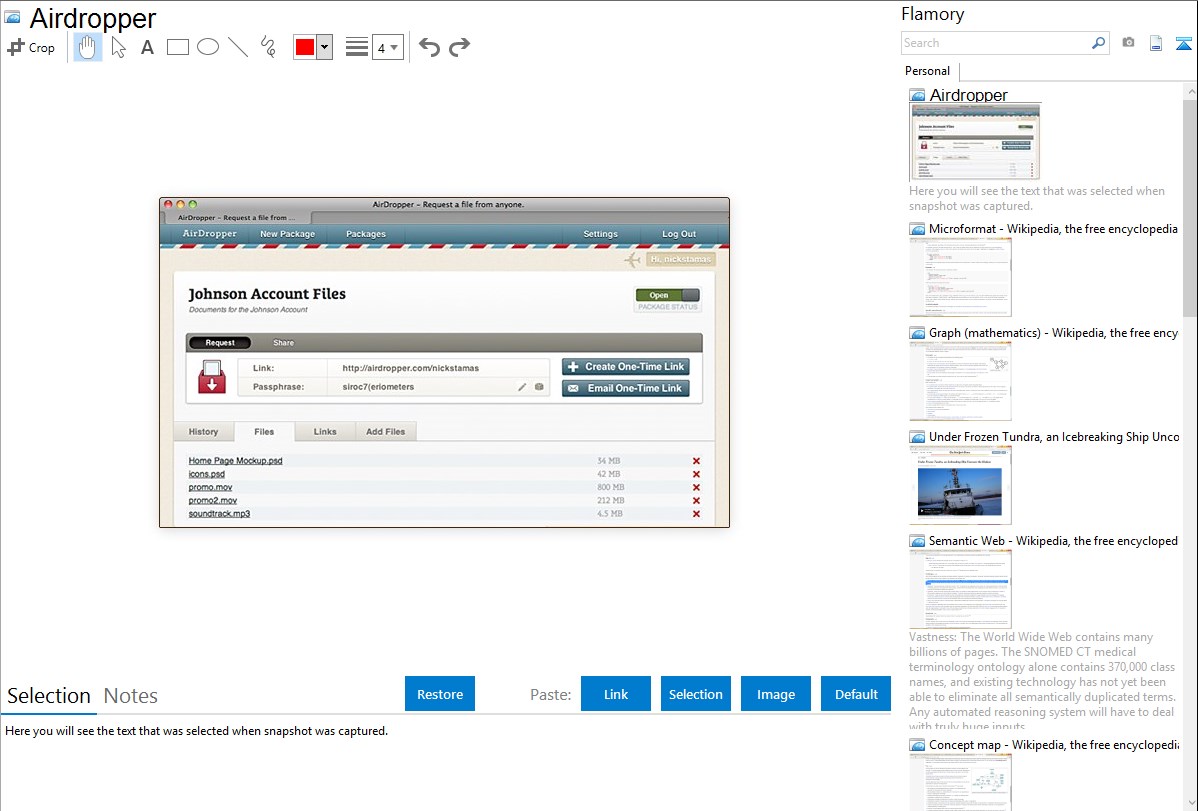
Task: Click the sidebar scroll up arrow
Action: (x=1190, y=91)
